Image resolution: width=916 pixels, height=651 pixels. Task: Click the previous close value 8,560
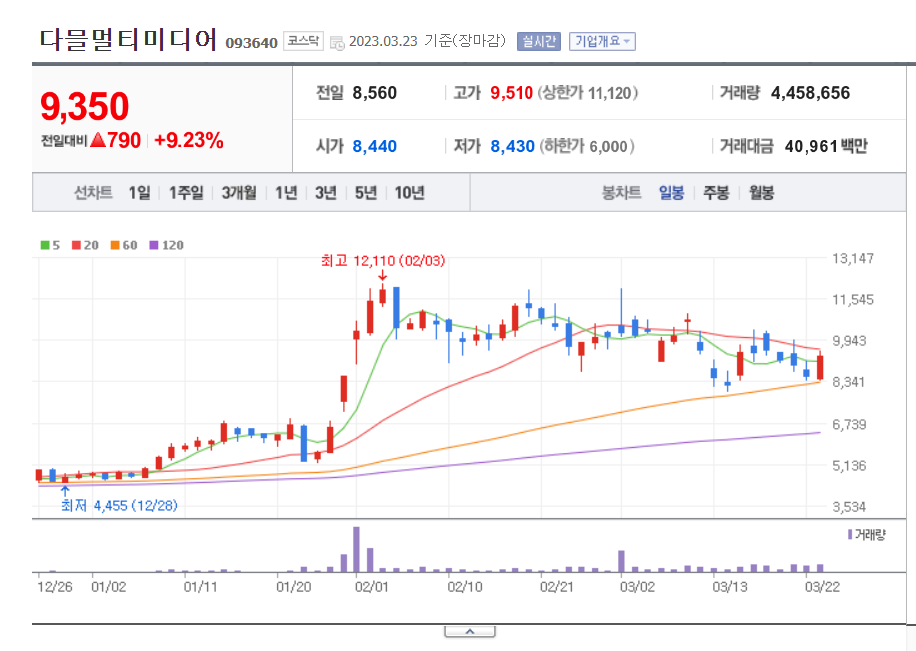click(374, 93)
